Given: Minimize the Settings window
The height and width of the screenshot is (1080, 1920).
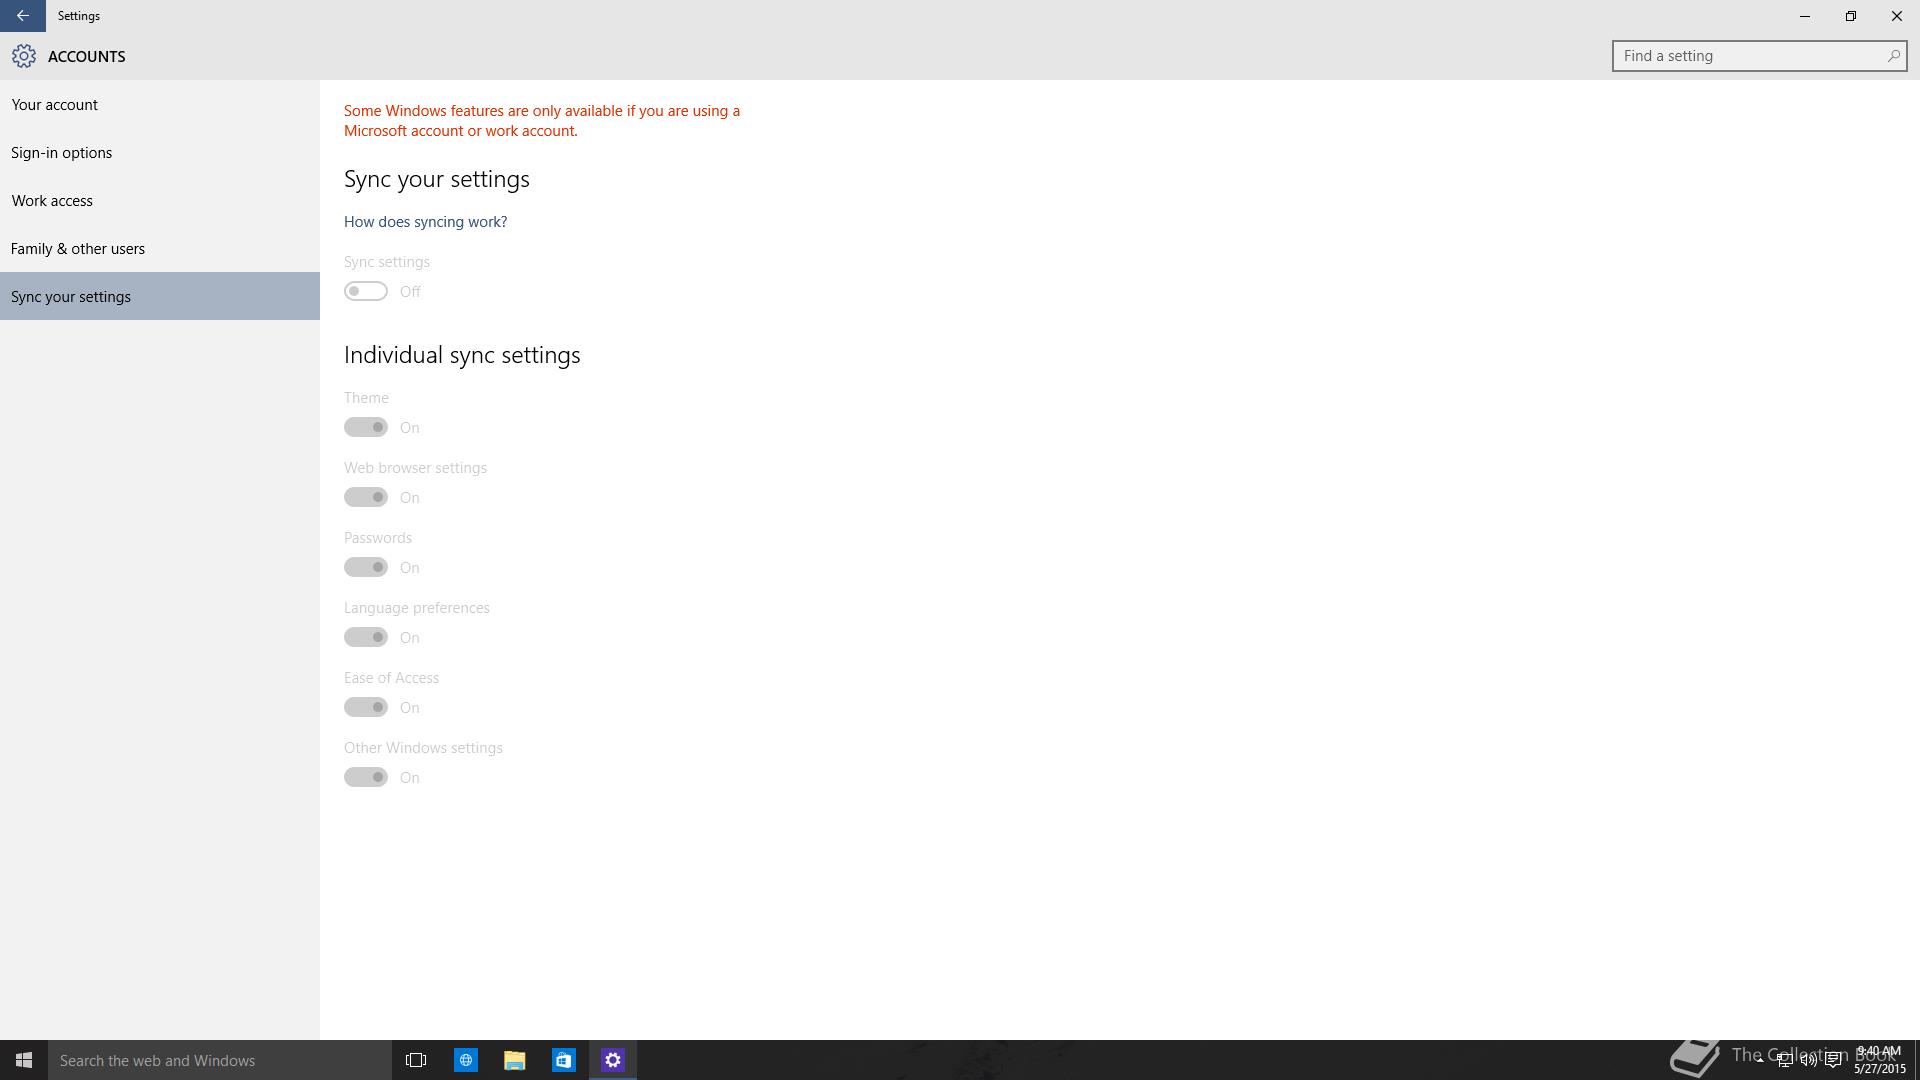Looking at the screenshot, I should click(1805, 16).
